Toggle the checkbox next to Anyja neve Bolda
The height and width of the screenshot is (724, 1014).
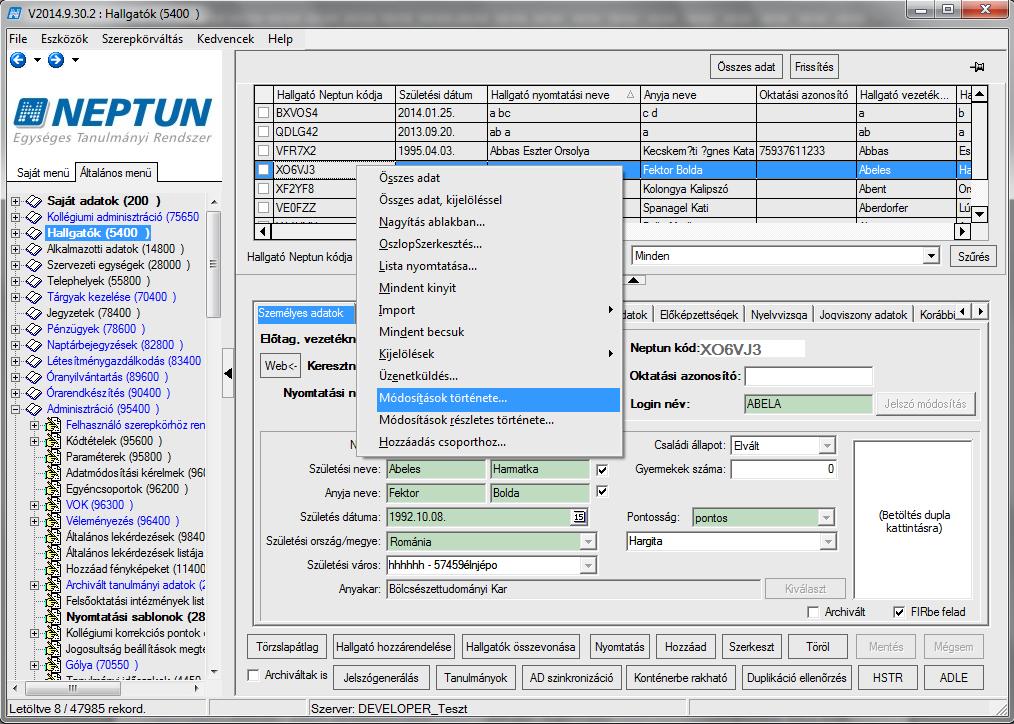coord(602,493)
